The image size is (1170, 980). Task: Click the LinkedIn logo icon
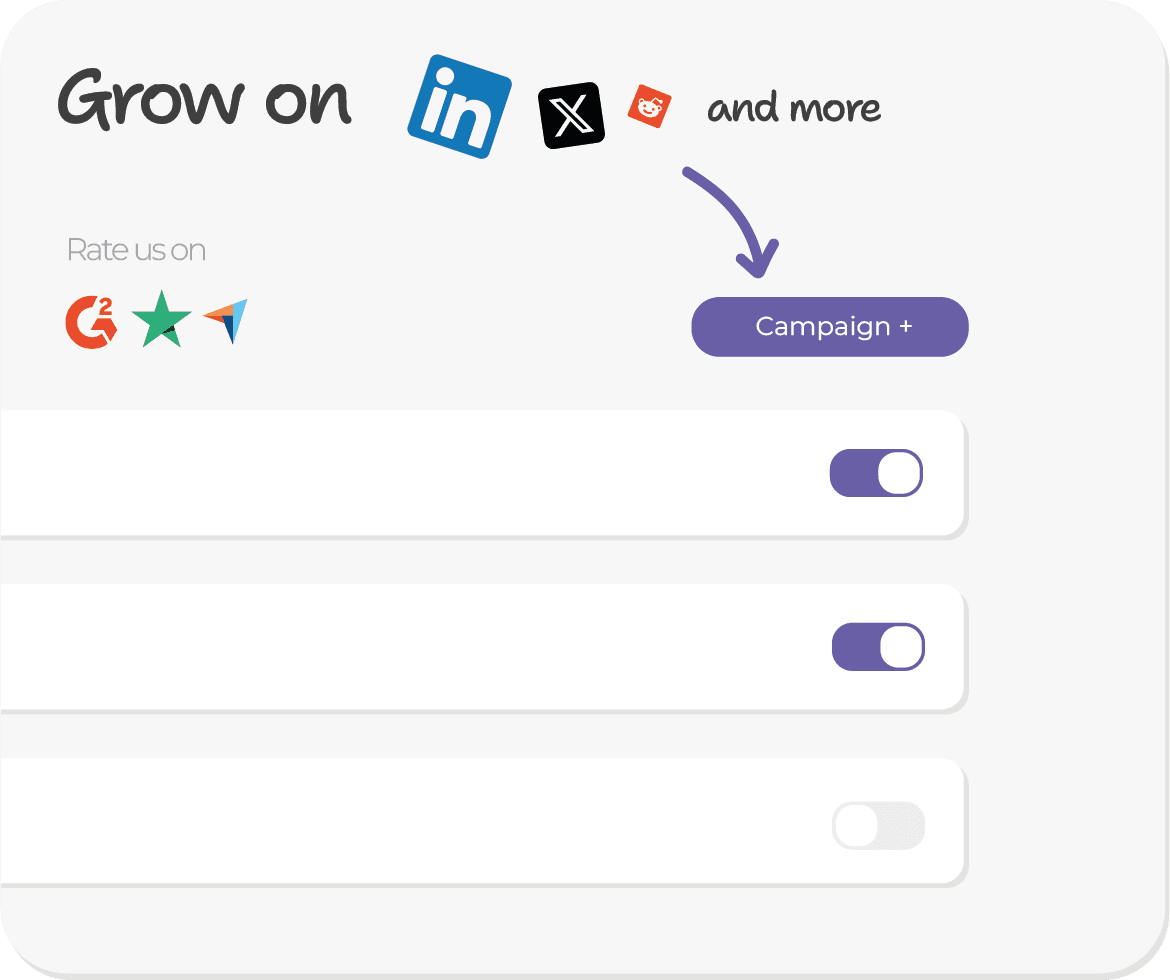pyautogui.click(x=459, y=106)
